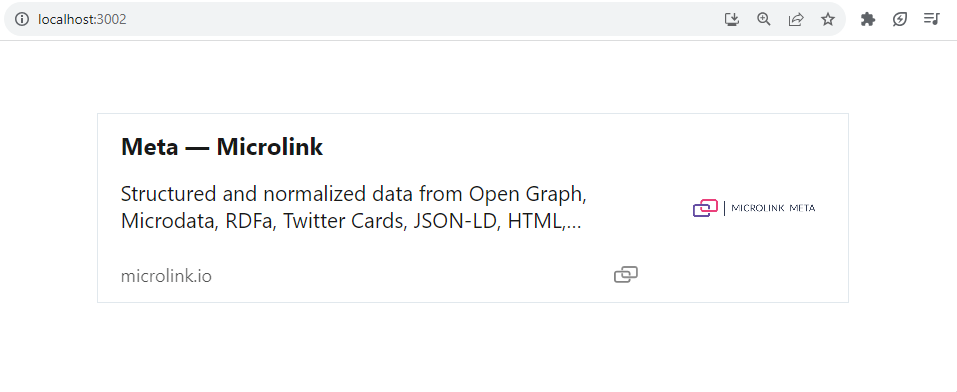Viewport: 957px width, 392px height.
Task: Click Microlink word in the card title
Action: tap(270, 147)
